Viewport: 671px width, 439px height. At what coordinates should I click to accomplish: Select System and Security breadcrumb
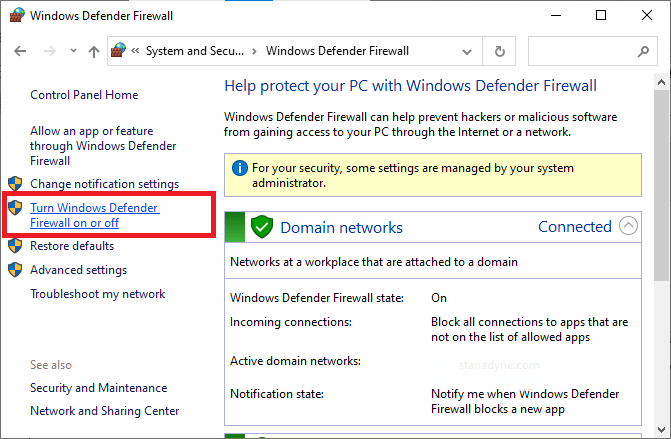point(195,50)
